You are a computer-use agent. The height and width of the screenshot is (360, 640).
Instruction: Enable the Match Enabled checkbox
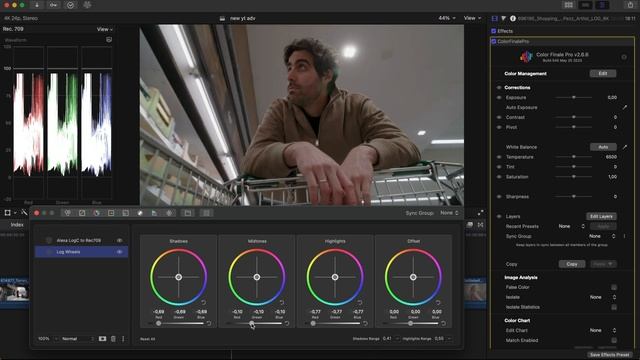point(614,340)
